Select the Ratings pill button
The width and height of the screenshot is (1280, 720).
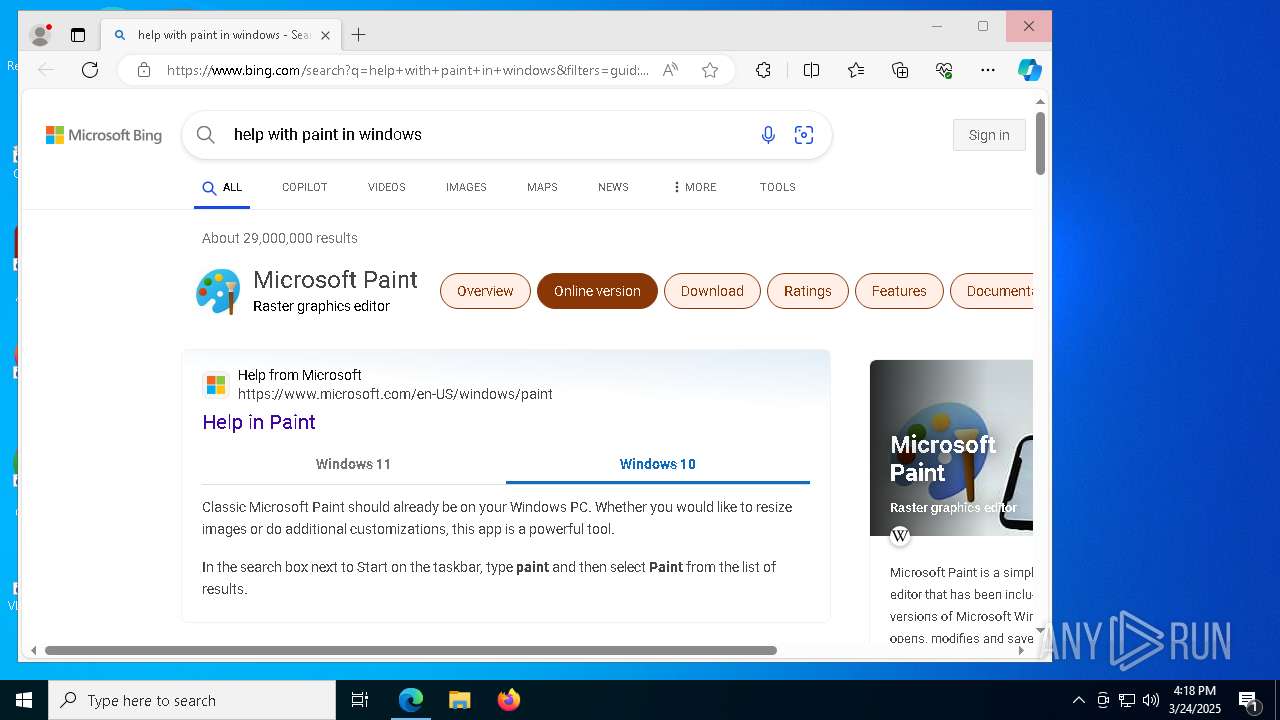pyautogui.click(x=808, y=291)
